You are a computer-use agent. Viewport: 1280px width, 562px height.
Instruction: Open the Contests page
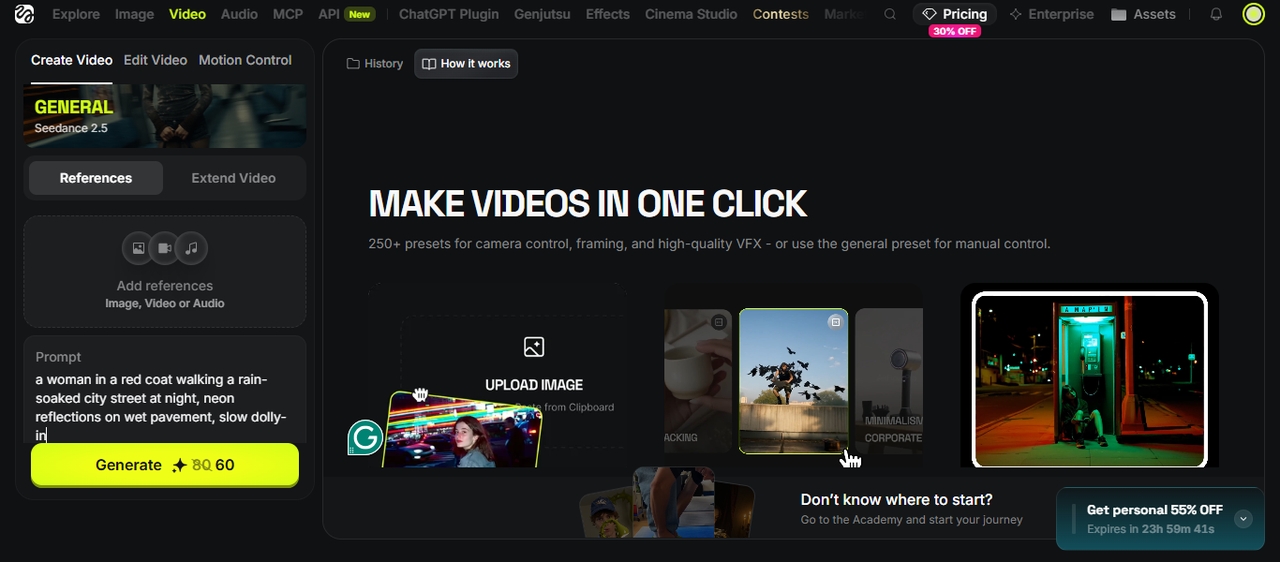pyautogui.click(x=781, y=14)
